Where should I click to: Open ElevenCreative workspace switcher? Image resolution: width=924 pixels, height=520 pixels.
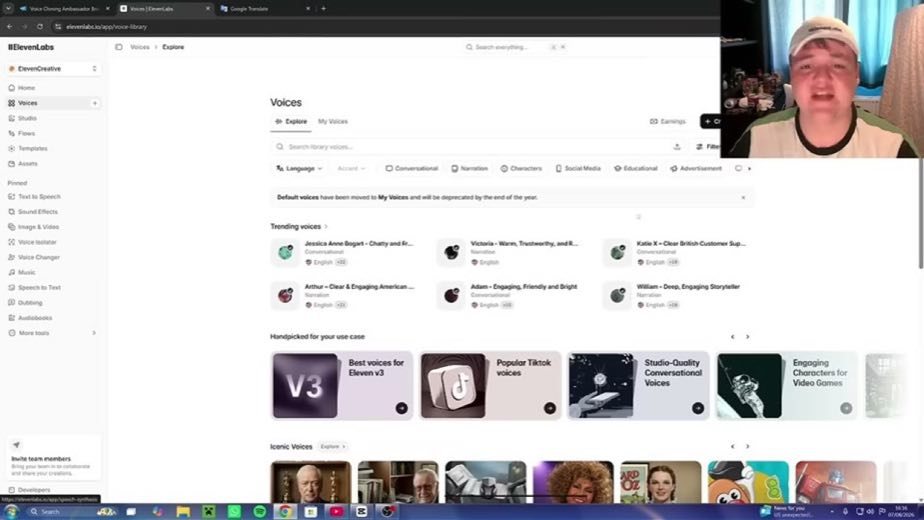click(x=52, y=69)
